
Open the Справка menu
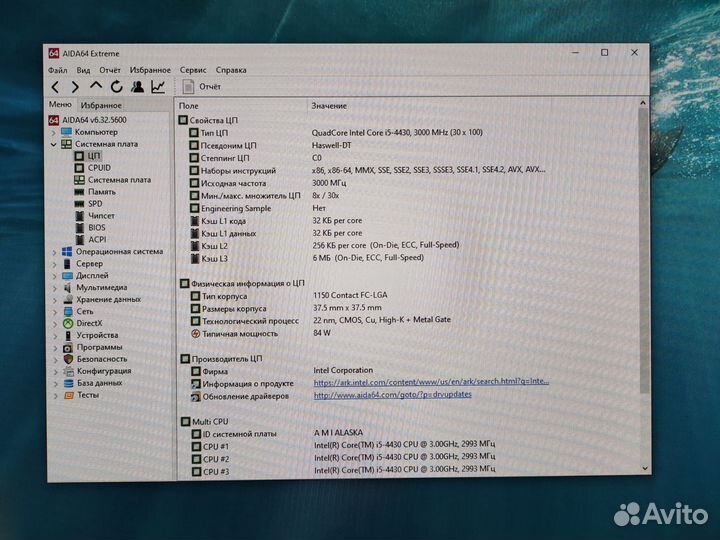point(231,70)
